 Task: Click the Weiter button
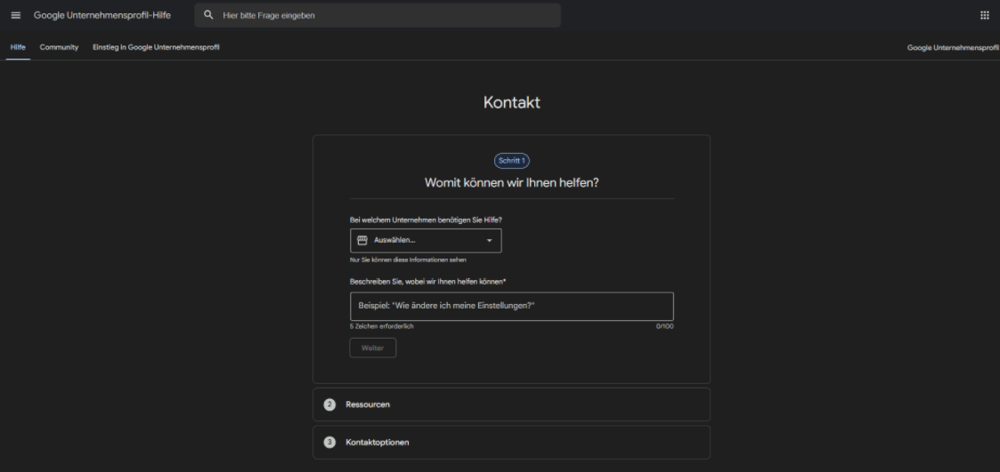click(372, 348)
